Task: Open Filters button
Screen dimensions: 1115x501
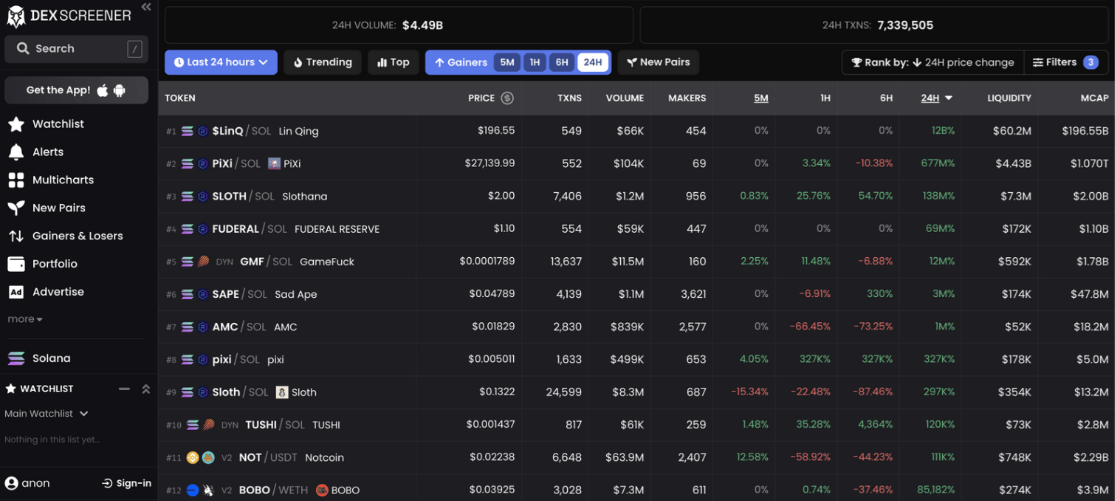Action: 1065,63
